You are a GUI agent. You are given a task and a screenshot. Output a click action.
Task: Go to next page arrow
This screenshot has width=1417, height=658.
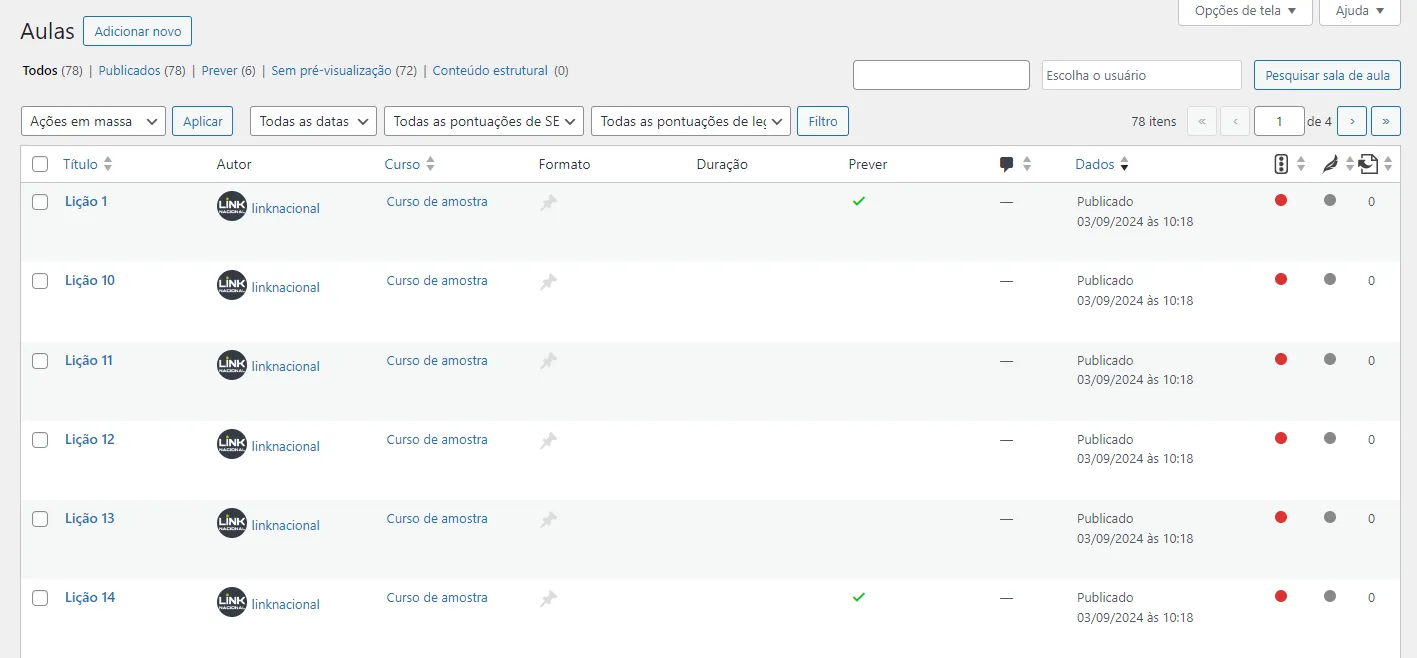1352,121
